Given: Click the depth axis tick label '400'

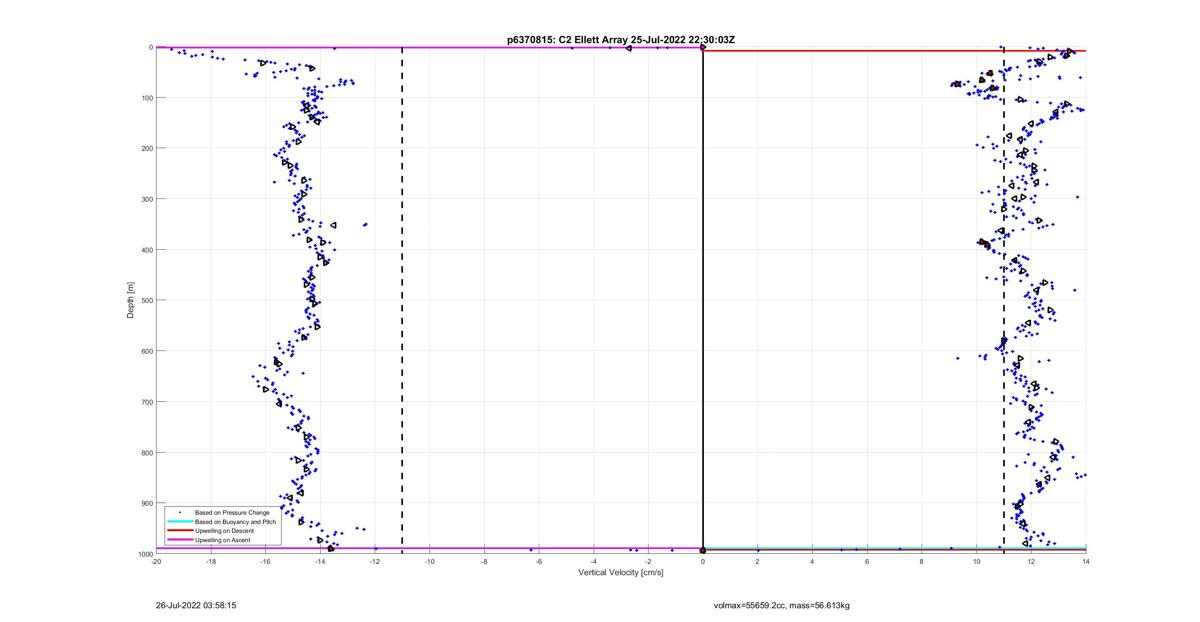Looking at the screenshot, I should click(146, 250).
